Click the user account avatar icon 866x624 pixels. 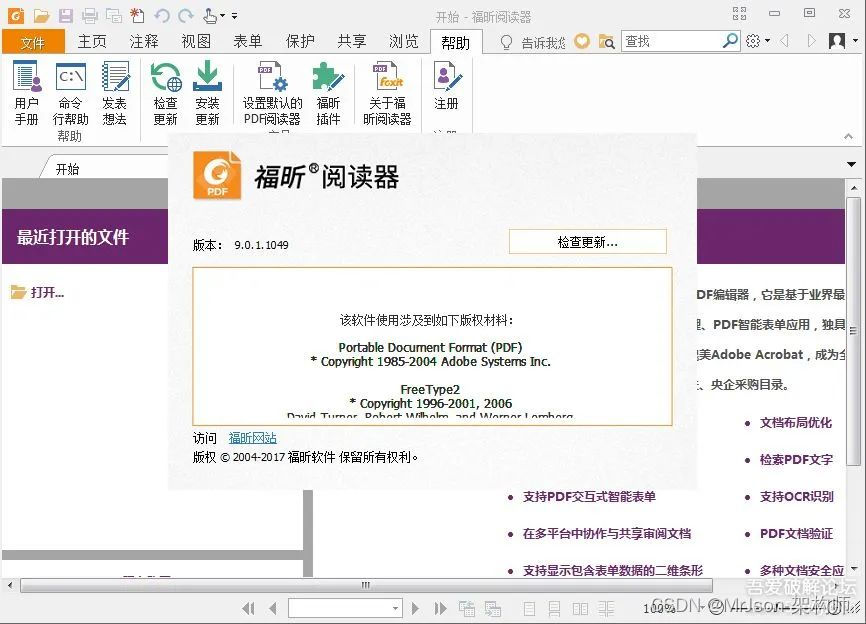pos(837,41)
